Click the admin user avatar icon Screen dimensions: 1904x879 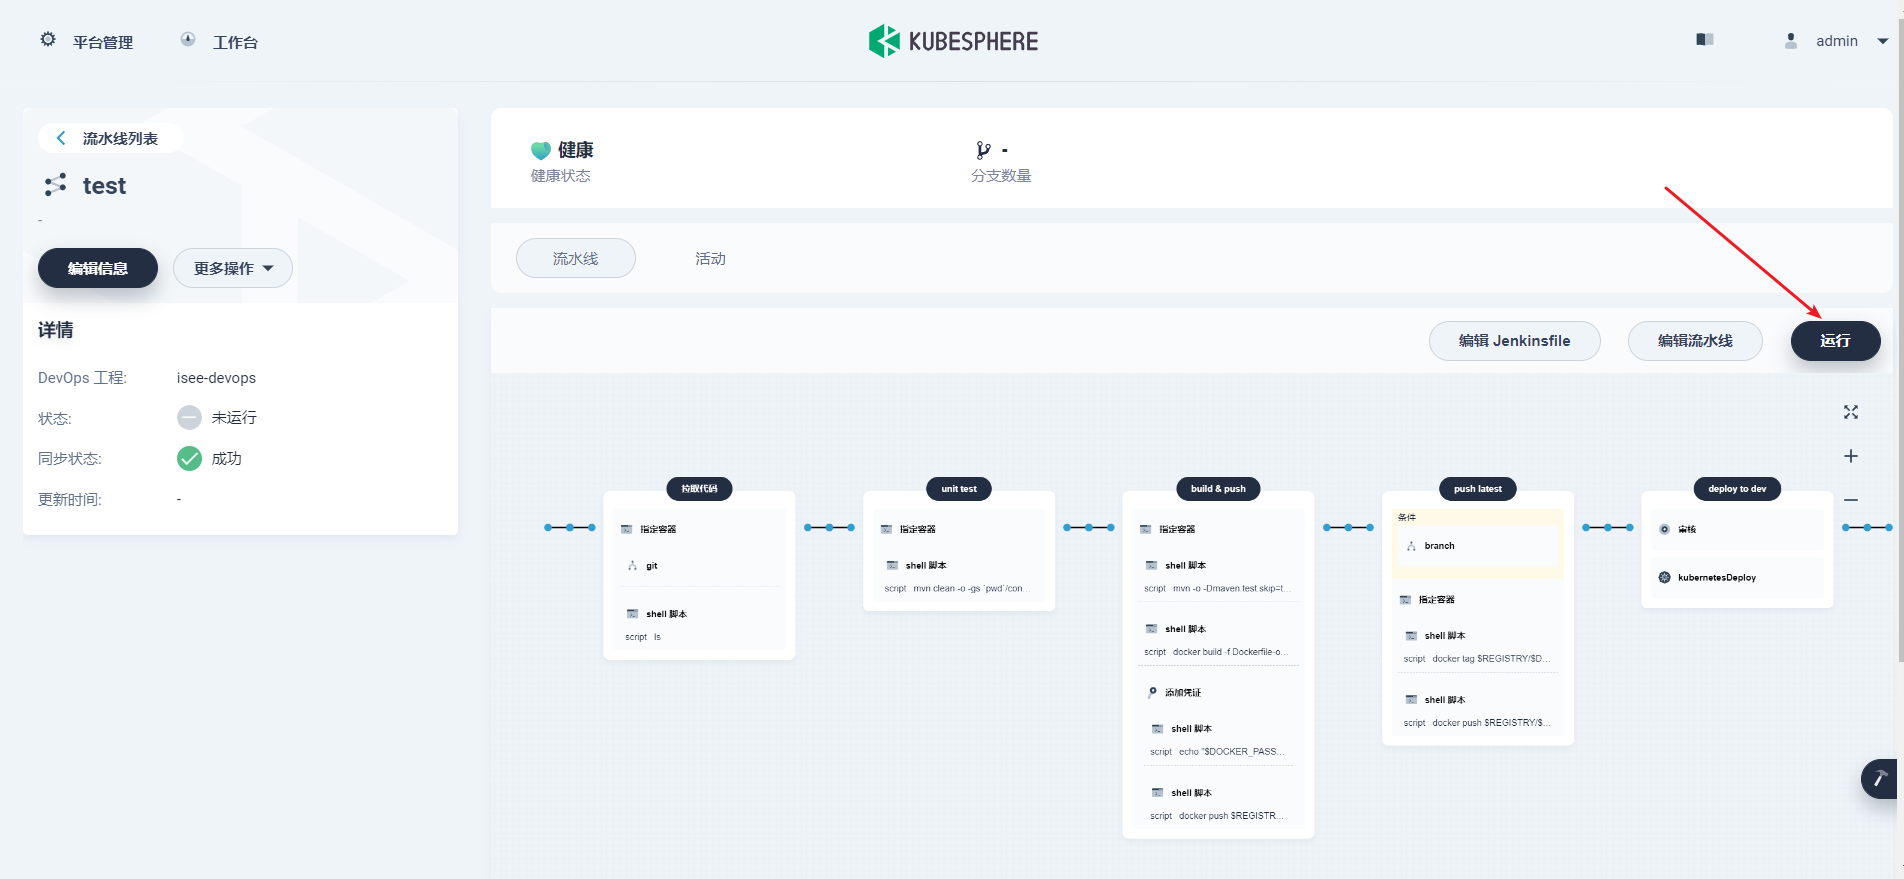pos(1791,41)
